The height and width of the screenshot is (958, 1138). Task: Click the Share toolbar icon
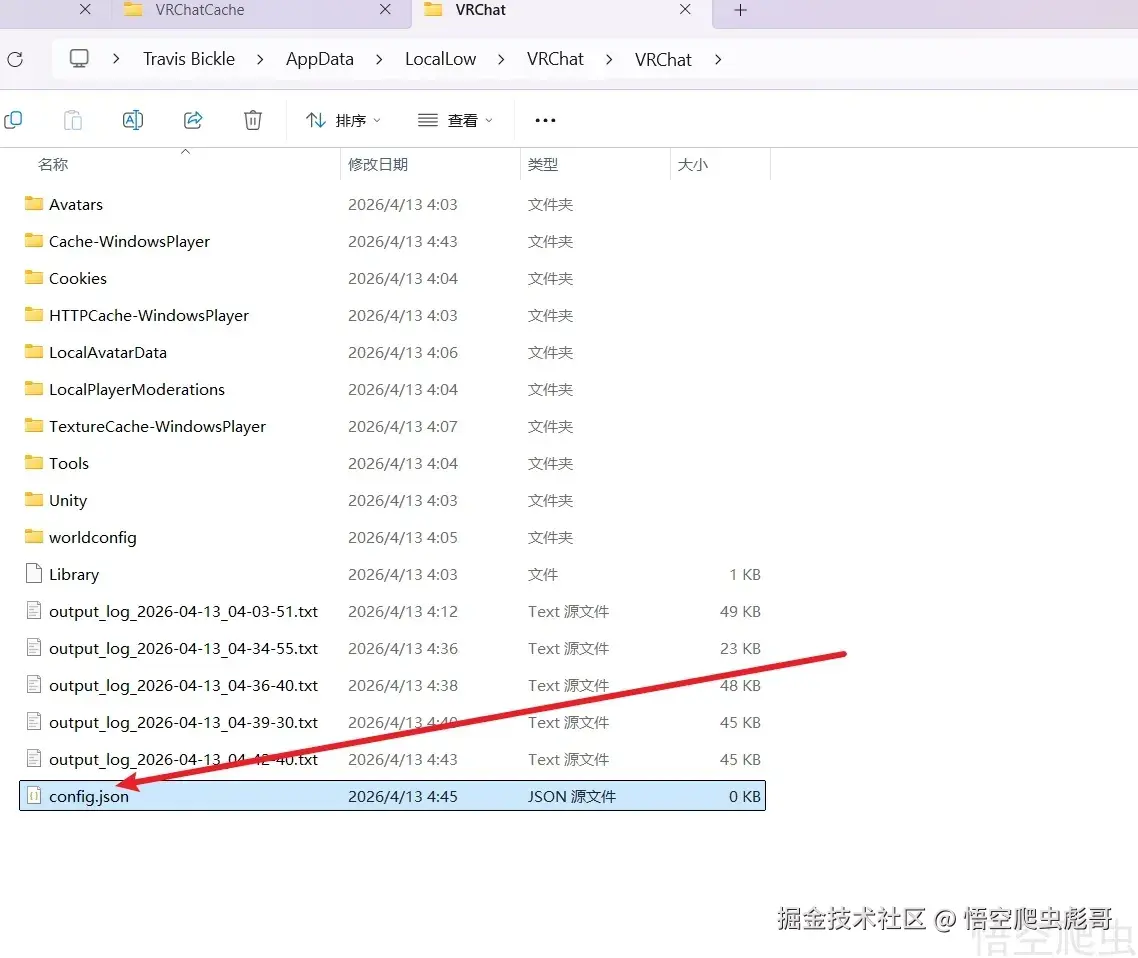(x=193, y=120)
